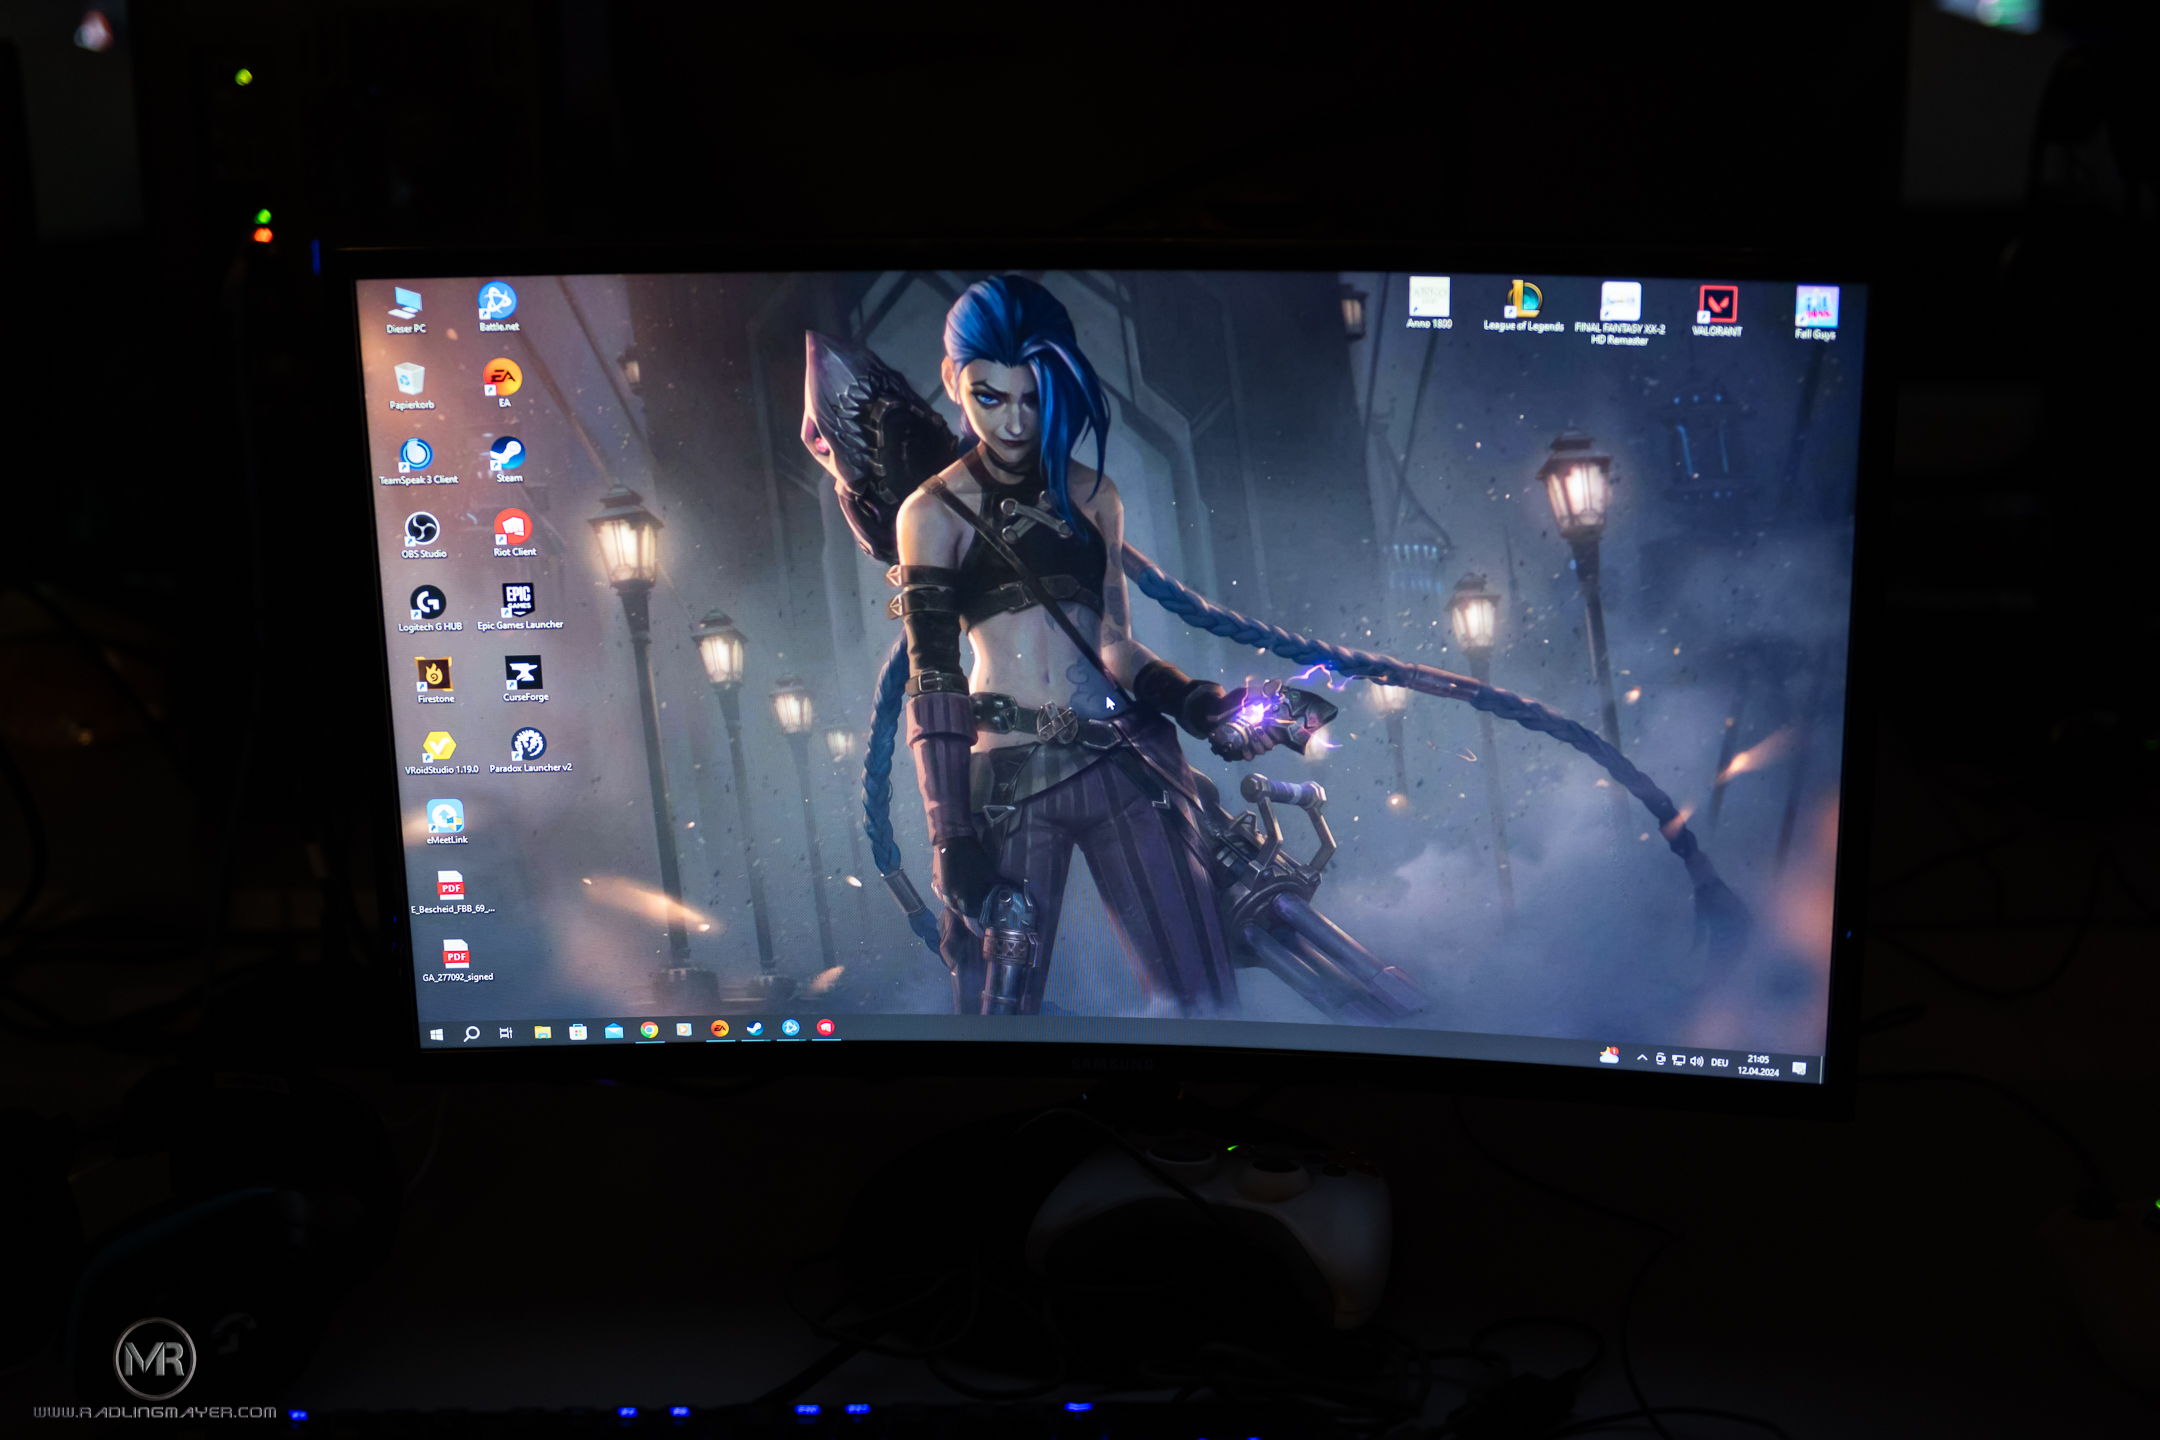The width and height of the screenshot is (2160, 1440).
Task: Select the E_Bescheid_FBB PDF file
Action: [x=452, y=892]
